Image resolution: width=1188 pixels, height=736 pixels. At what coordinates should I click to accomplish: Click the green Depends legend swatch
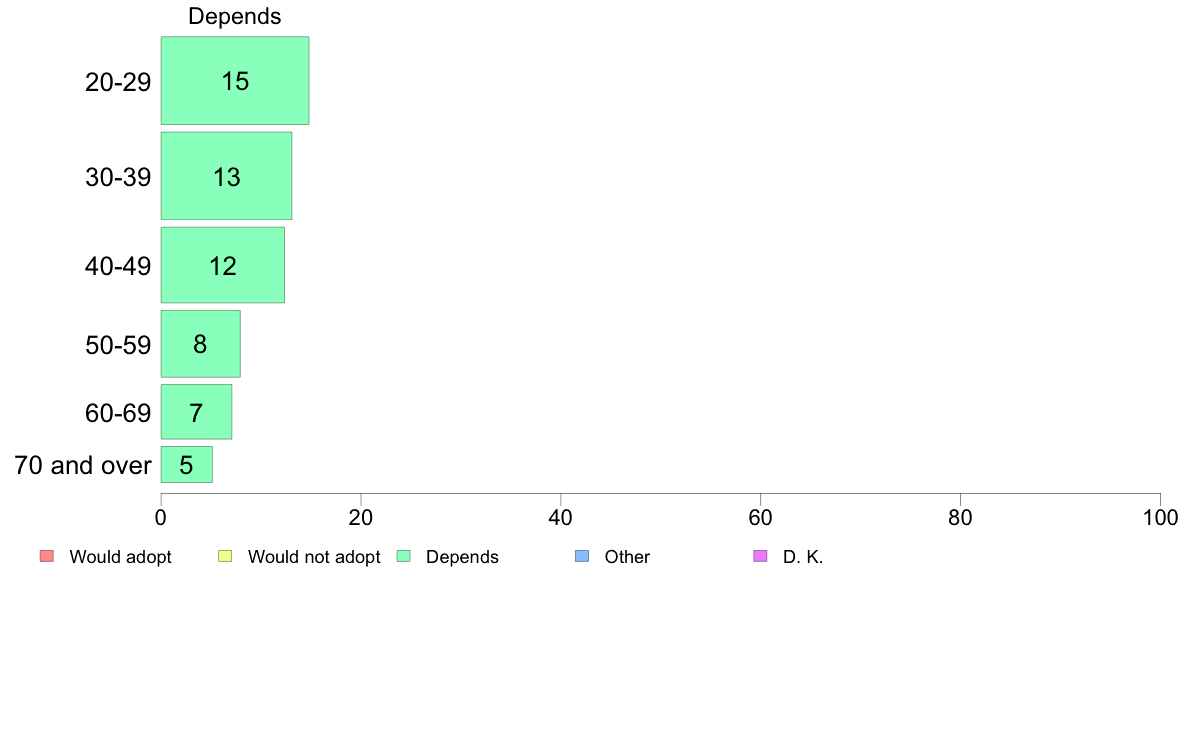[404, 556]
